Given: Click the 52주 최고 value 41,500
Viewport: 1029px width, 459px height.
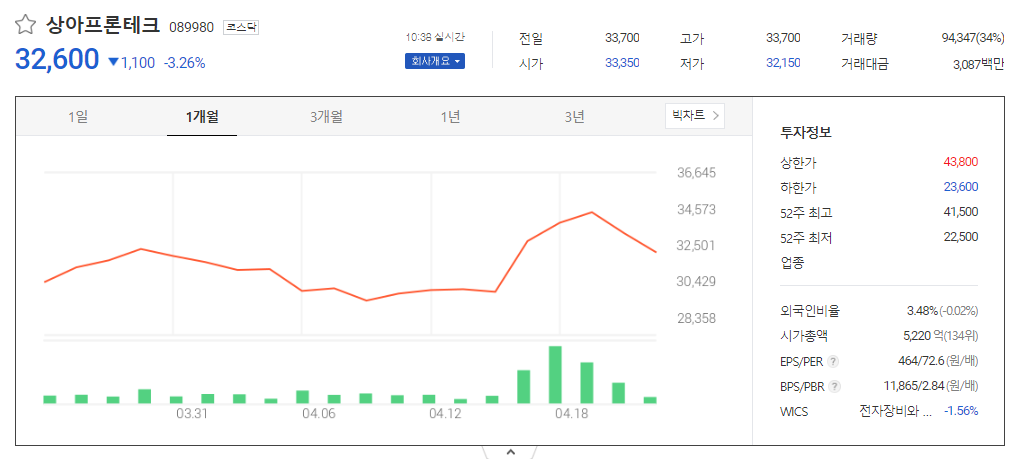Looking at the screenshot, I should point(961,212).
